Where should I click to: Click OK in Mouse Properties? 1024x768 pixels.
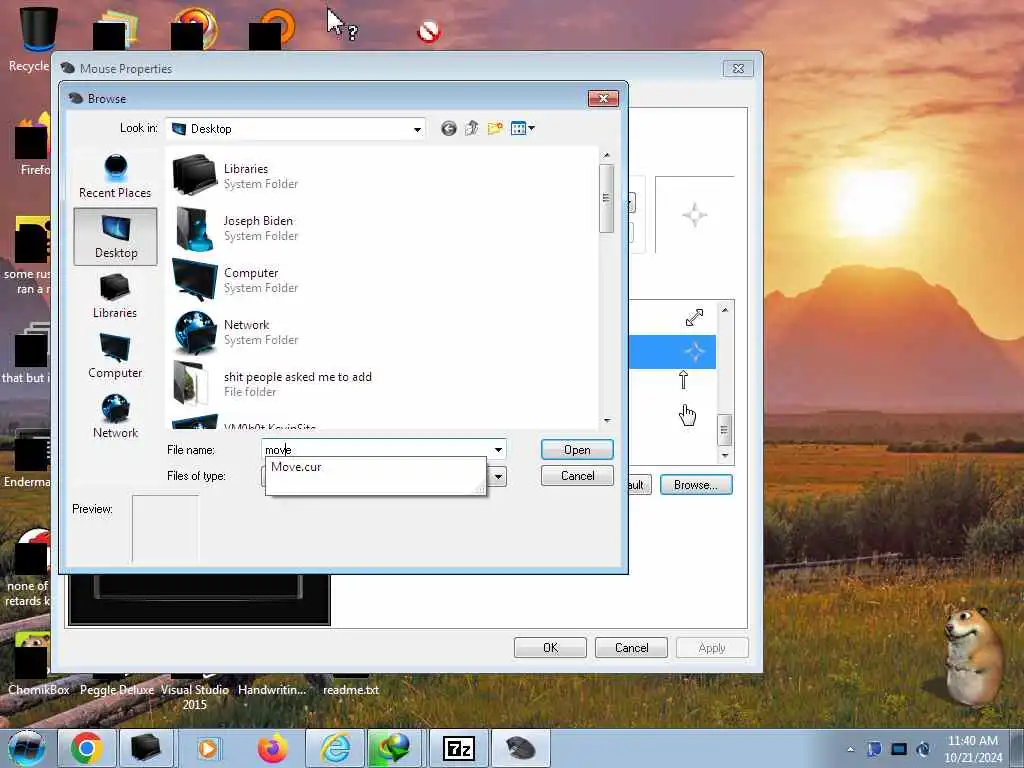pos(550,647)
